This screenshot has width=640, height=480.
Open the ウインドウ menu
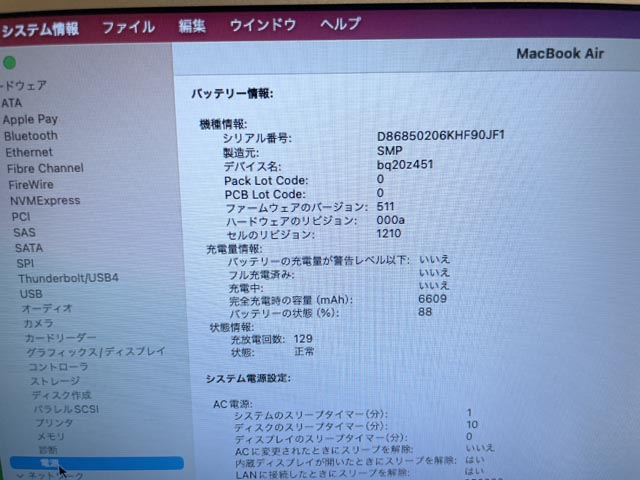click(x=263, y=24)
